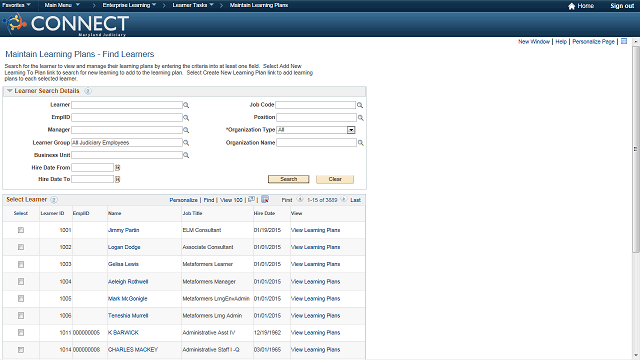
Task: Go to the Last page of learners
Action: pos(355,200)
